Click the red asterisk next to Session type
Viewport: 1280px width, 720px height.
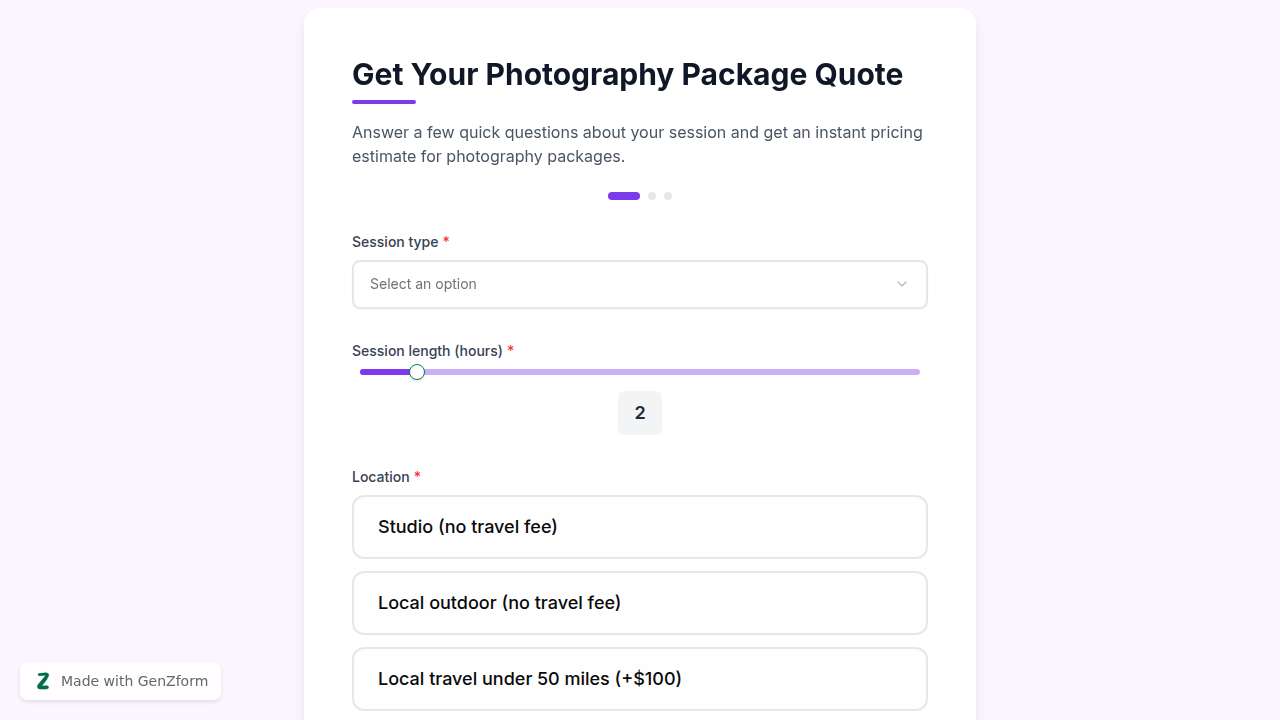pos(446,241)
